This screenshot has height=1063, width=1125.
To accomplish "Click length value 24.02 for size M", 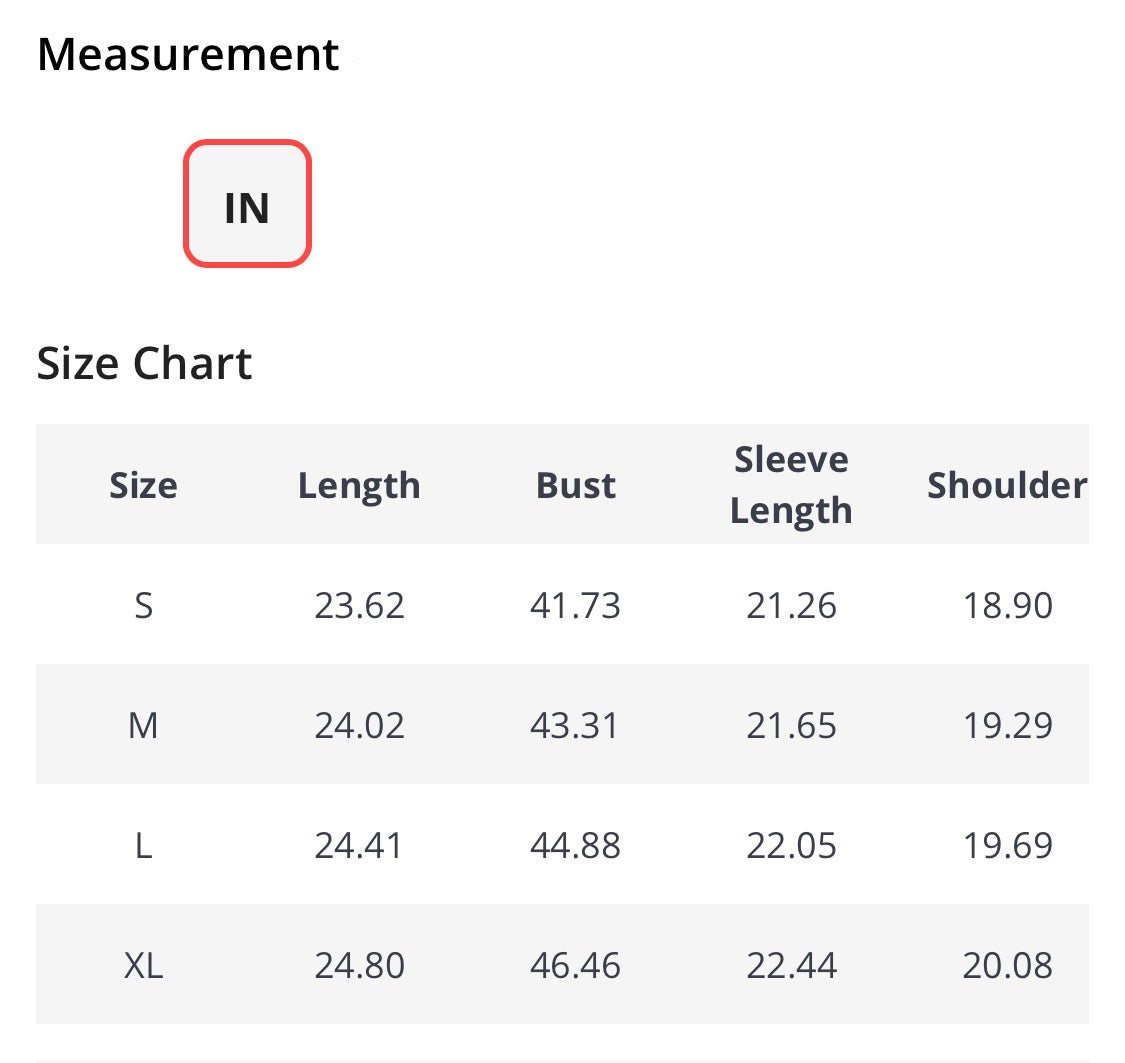I will point(359,725).
